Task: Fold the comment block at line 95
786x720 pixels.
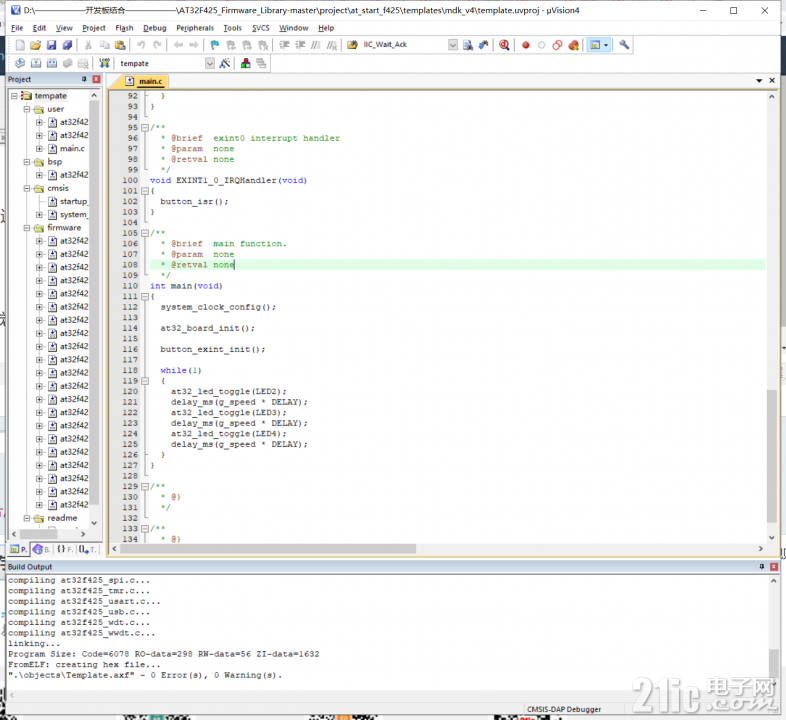Action: click(x=145, y=127)
